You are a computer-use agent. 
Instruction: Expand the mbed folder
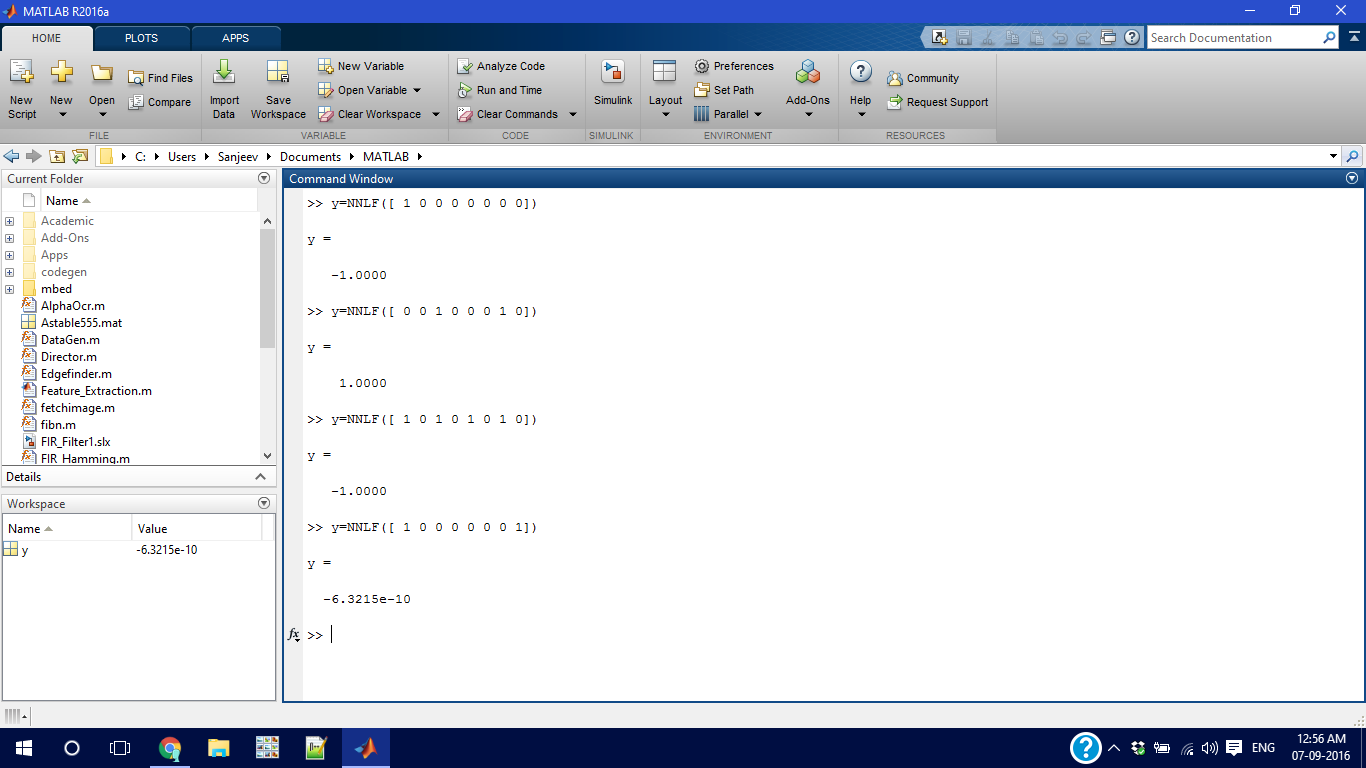click(9, 289)
